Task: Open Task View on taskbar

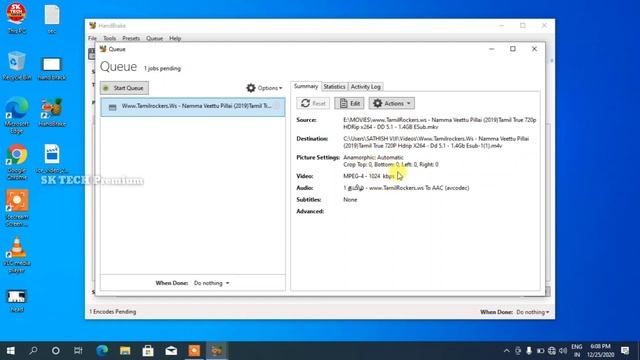Action: [78, 351]
